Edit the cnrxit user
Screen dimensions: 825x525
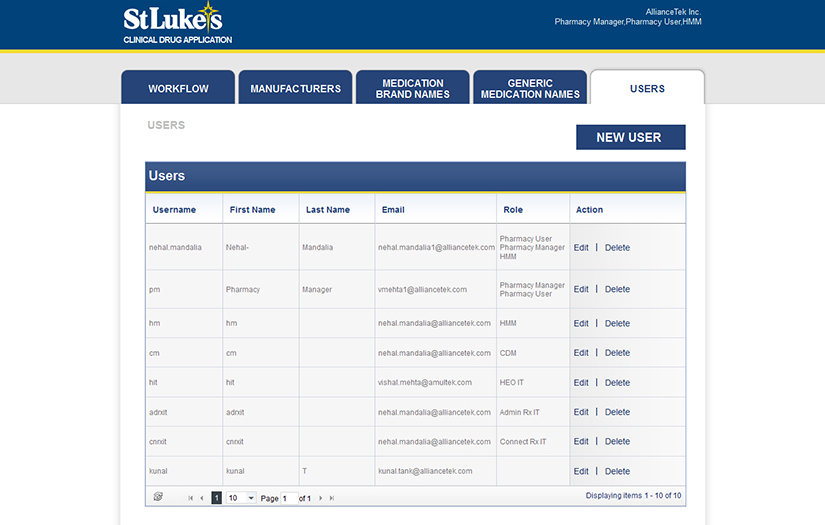point(581,442)
